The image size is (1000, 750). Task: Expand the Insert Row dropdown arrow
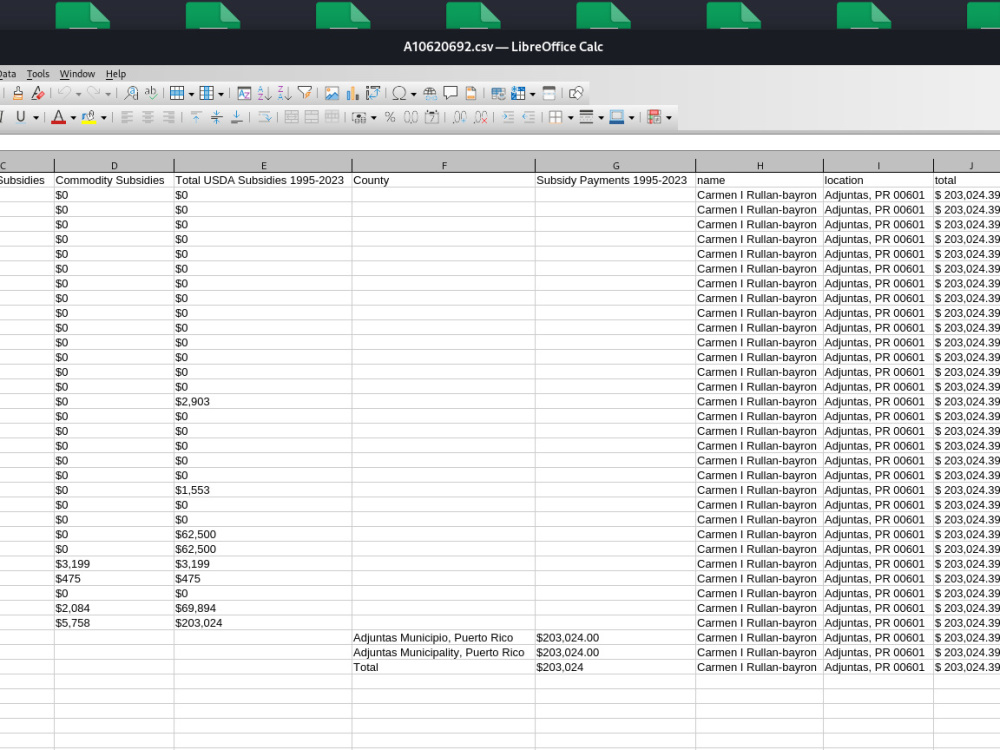point(191,94)
